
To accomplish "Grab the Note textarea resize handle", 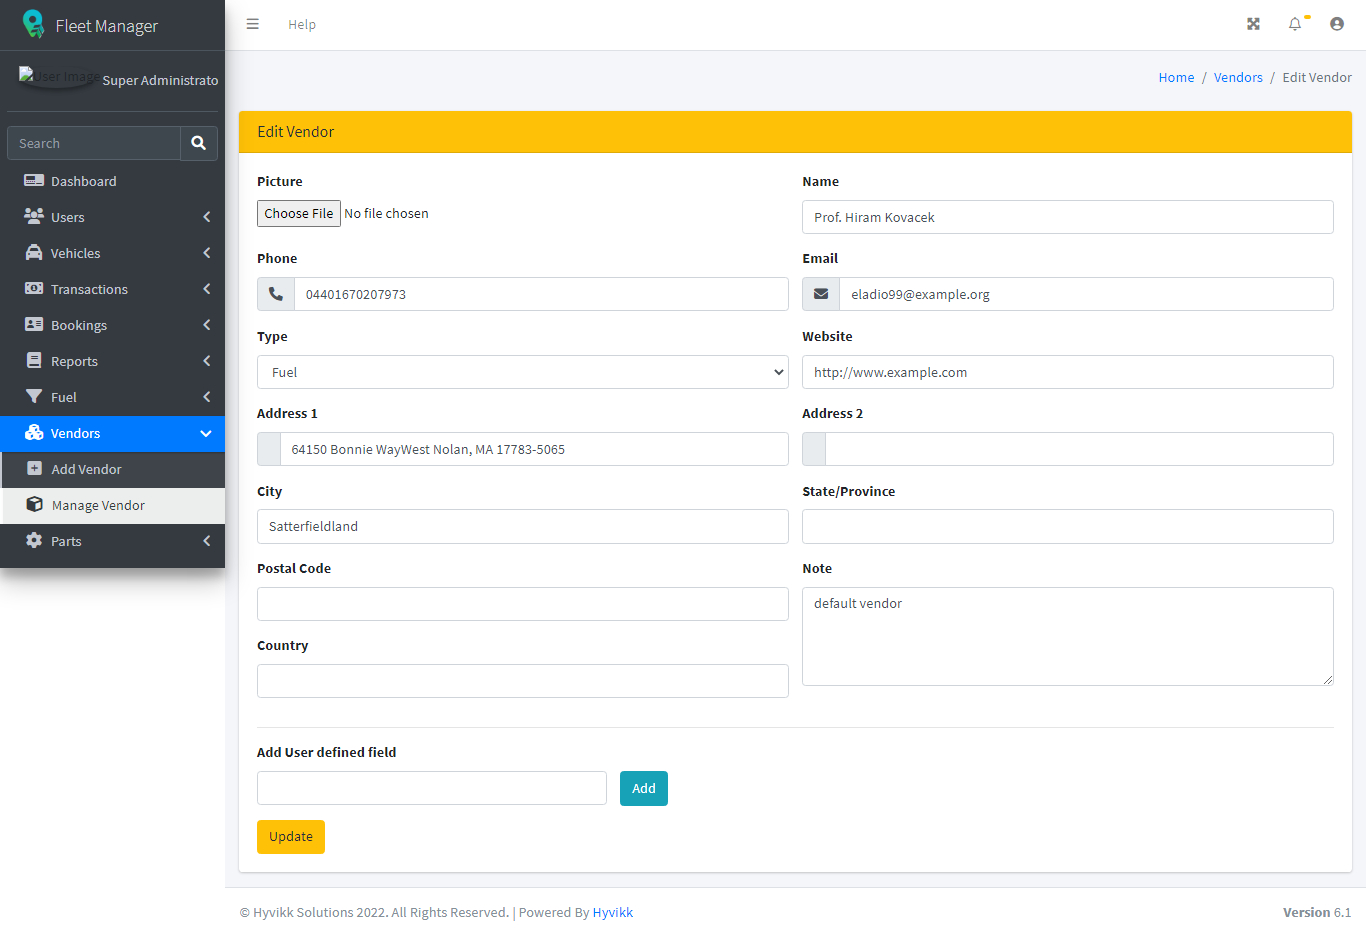I will coord(1327,679).
